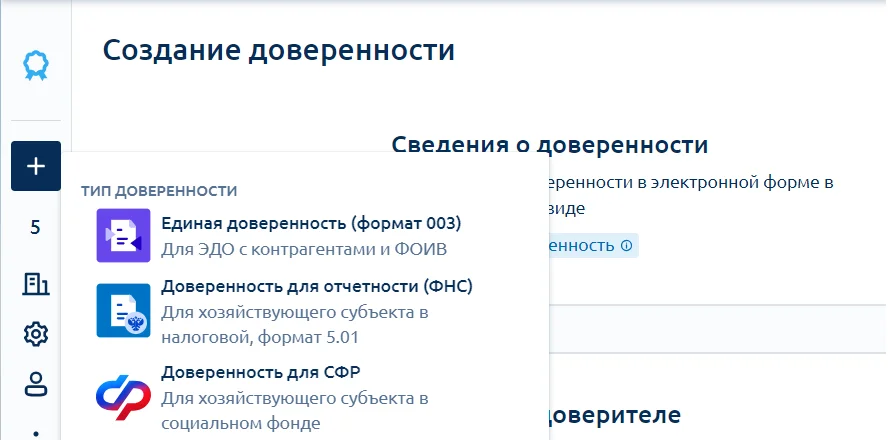Click the ТИП ДОВЕРЕННОСТИ menu header

[159, 191]
